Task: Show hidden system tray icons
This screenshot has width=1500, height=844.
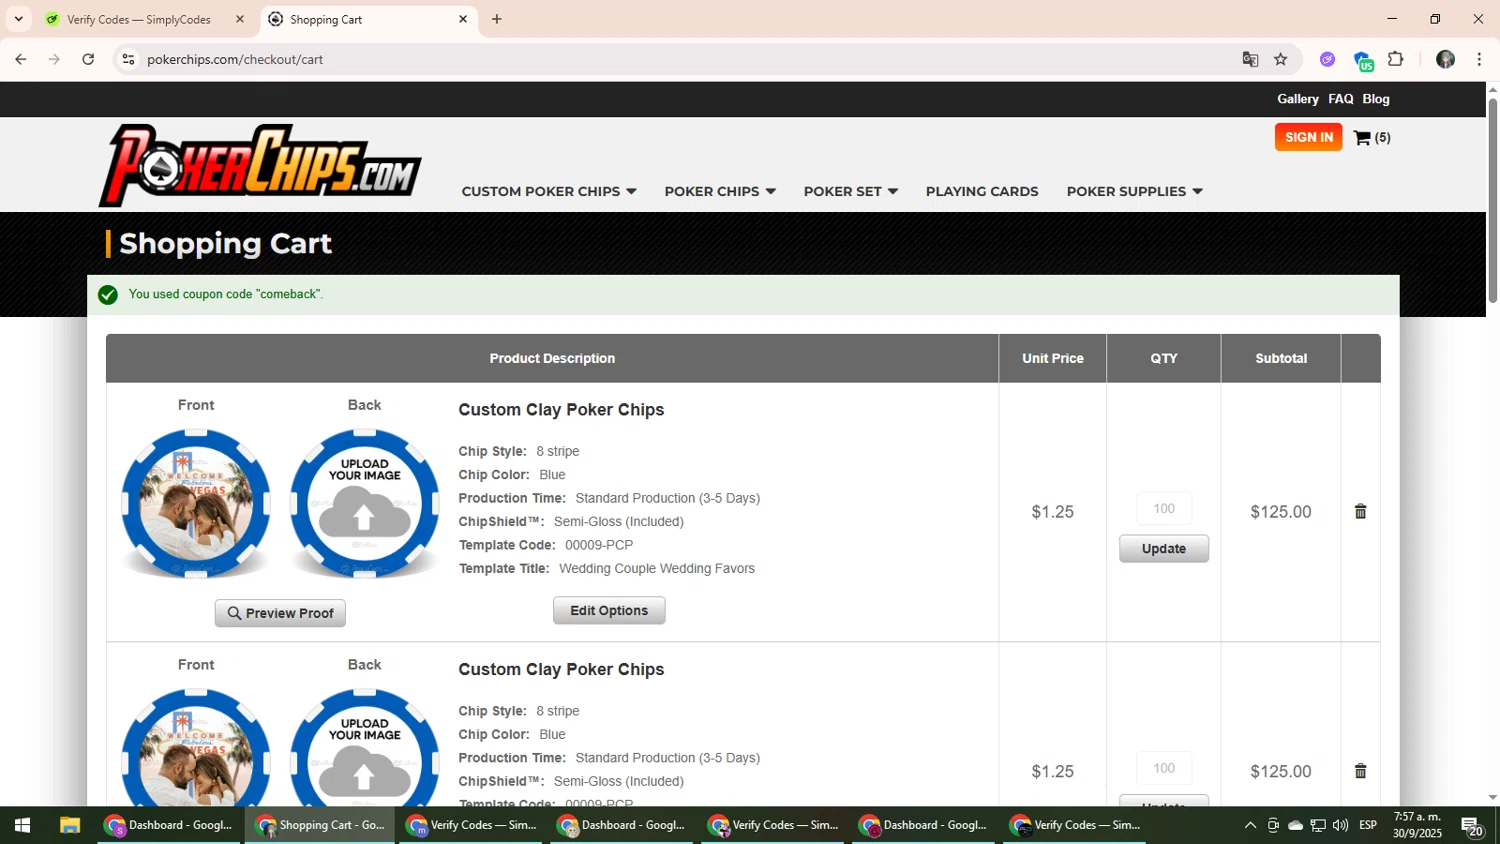Action: (1250, 825)
